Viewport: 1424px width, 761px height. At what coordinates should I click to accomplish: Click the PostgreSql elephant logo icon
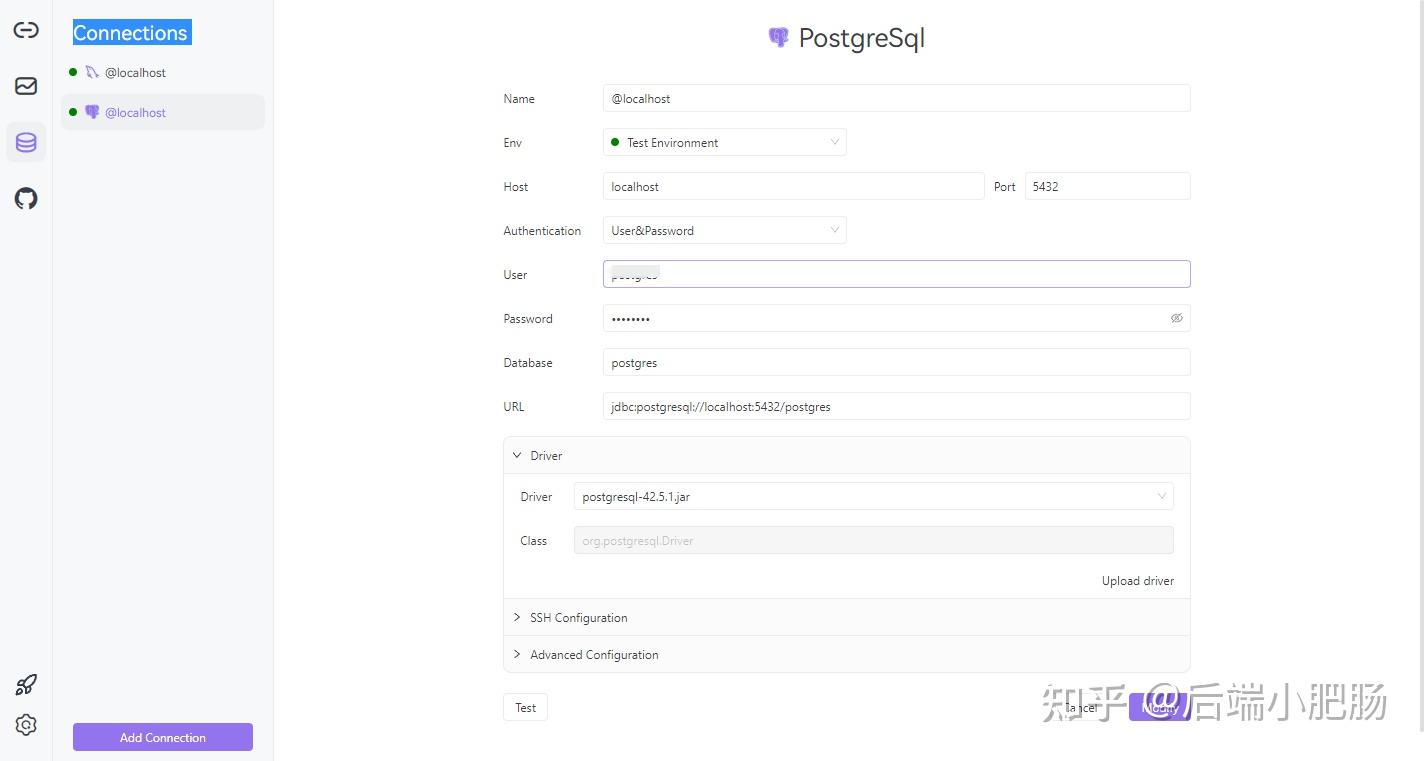(779, 37)
